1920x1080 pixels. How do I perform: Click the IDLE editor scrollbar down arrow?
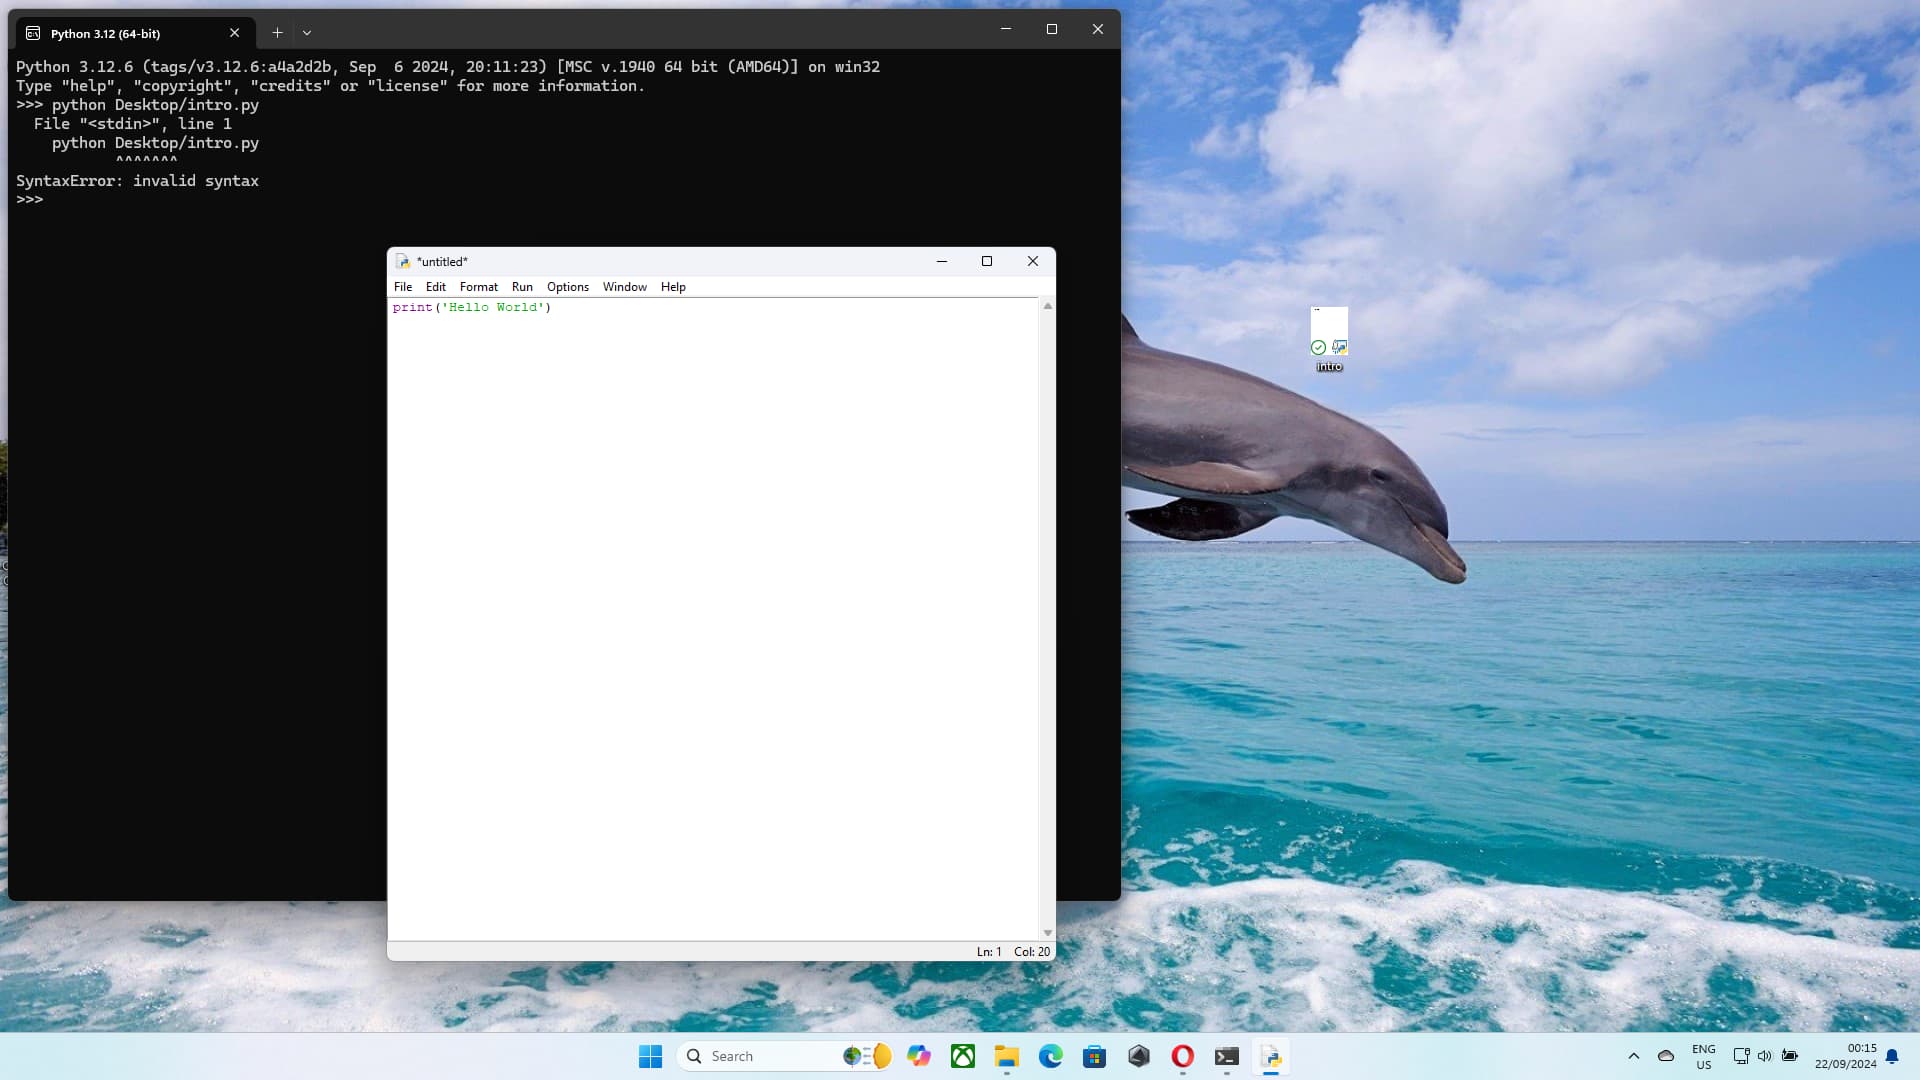coord(1047,933)
